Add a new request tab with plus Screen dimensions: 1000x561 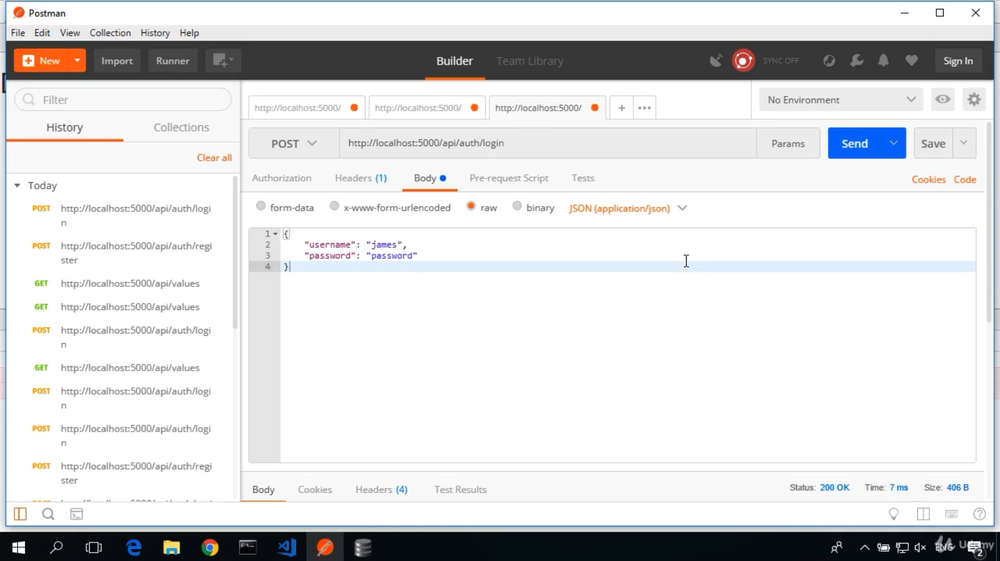coord(621,108)
